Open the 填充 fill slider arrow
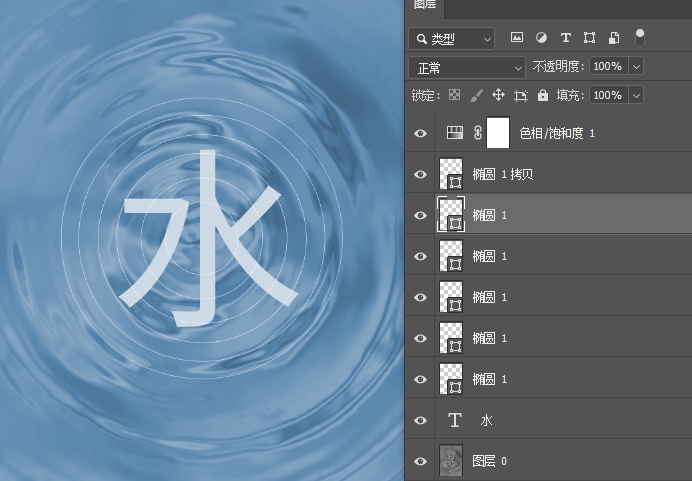Screen dimensions: 692x481 (x=636, y=95)
